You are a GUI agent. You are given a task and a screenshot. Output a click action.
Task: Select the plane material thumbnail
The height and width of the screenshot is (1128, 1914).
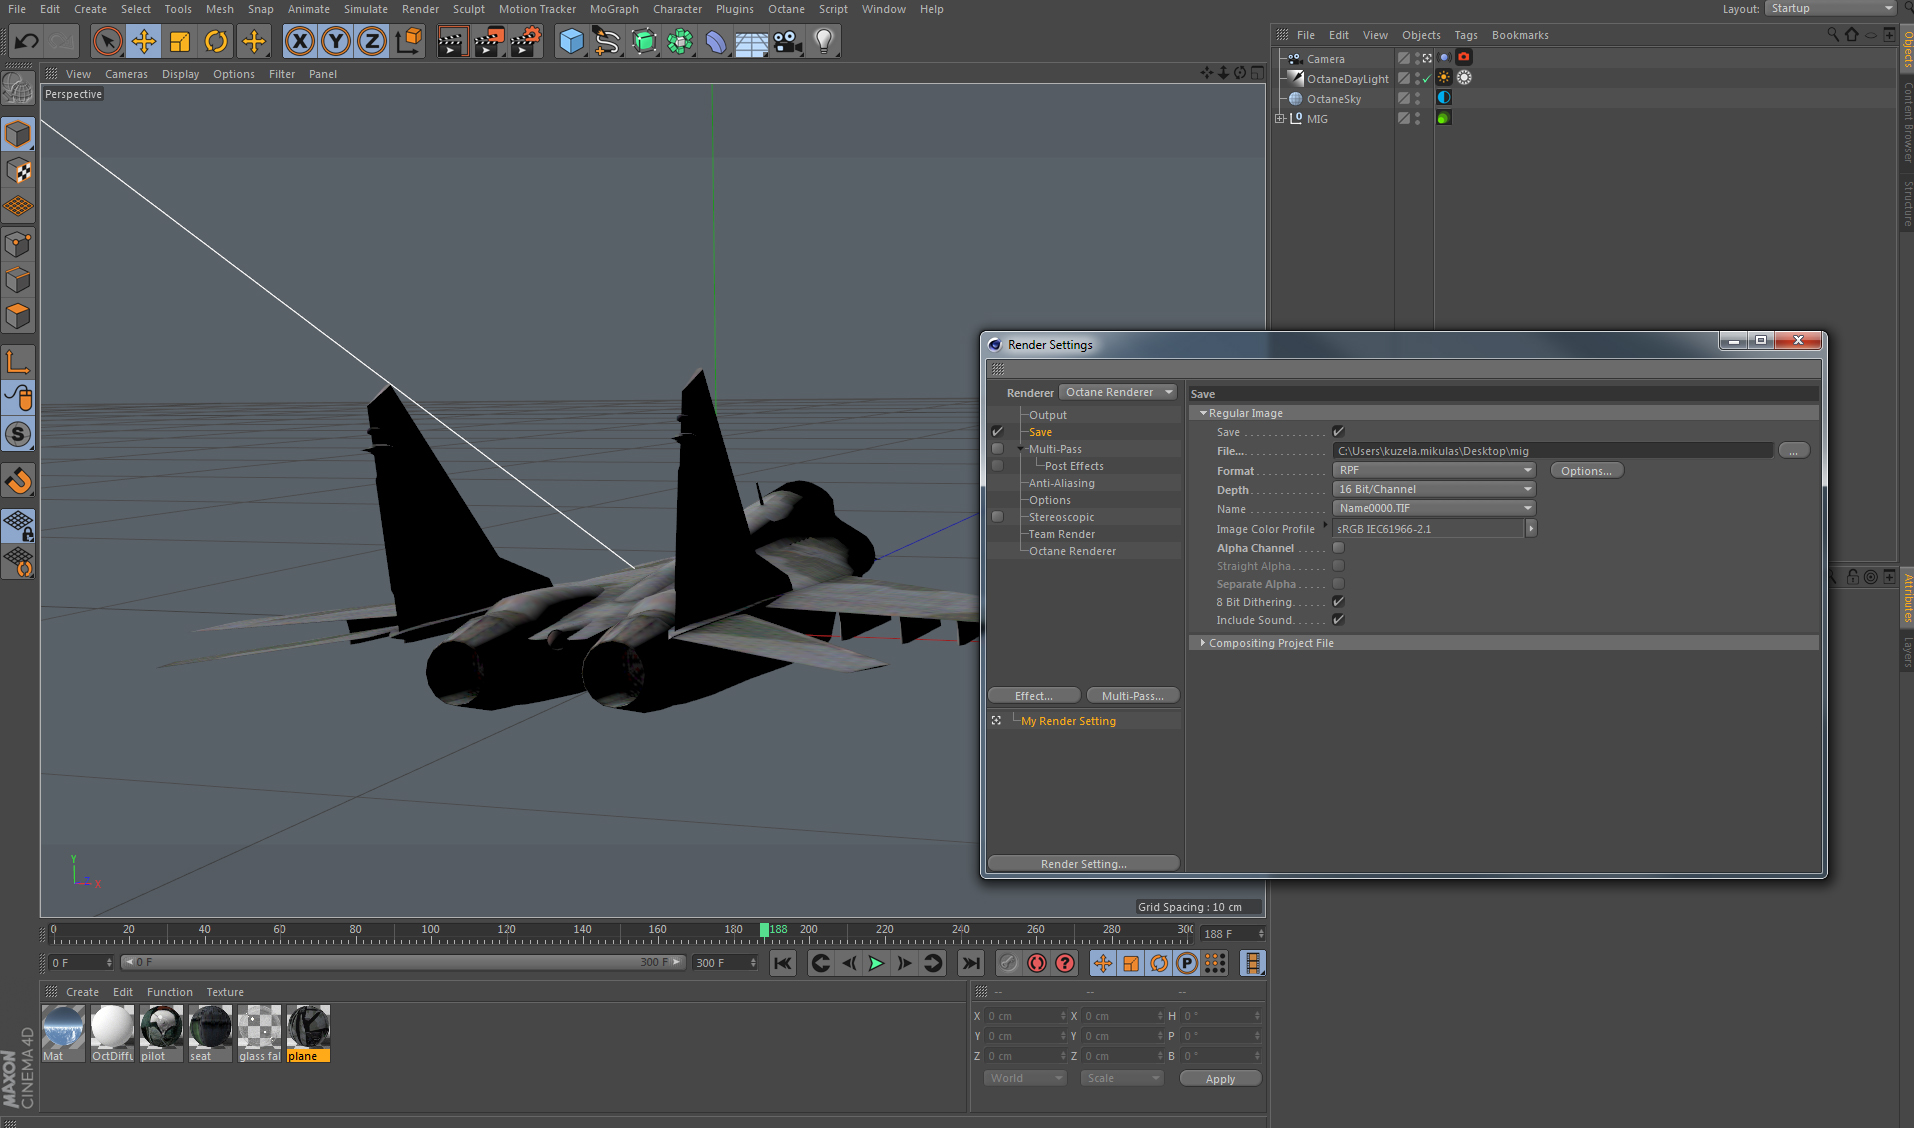308,1033
